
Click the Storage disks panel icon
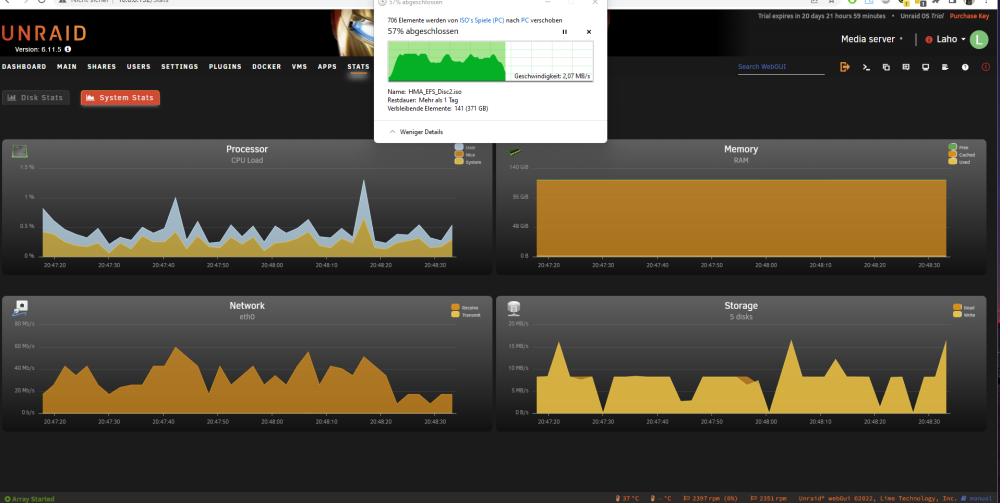point(514,309)
